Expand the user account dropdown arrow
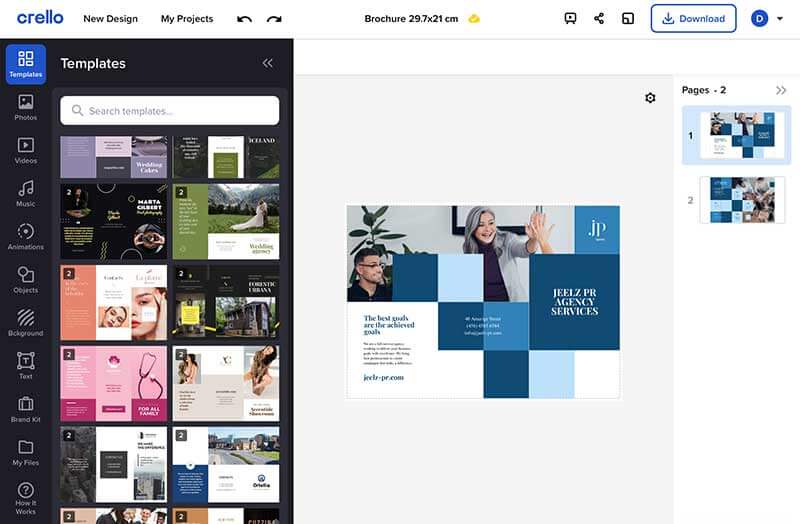 coord(780,19)
